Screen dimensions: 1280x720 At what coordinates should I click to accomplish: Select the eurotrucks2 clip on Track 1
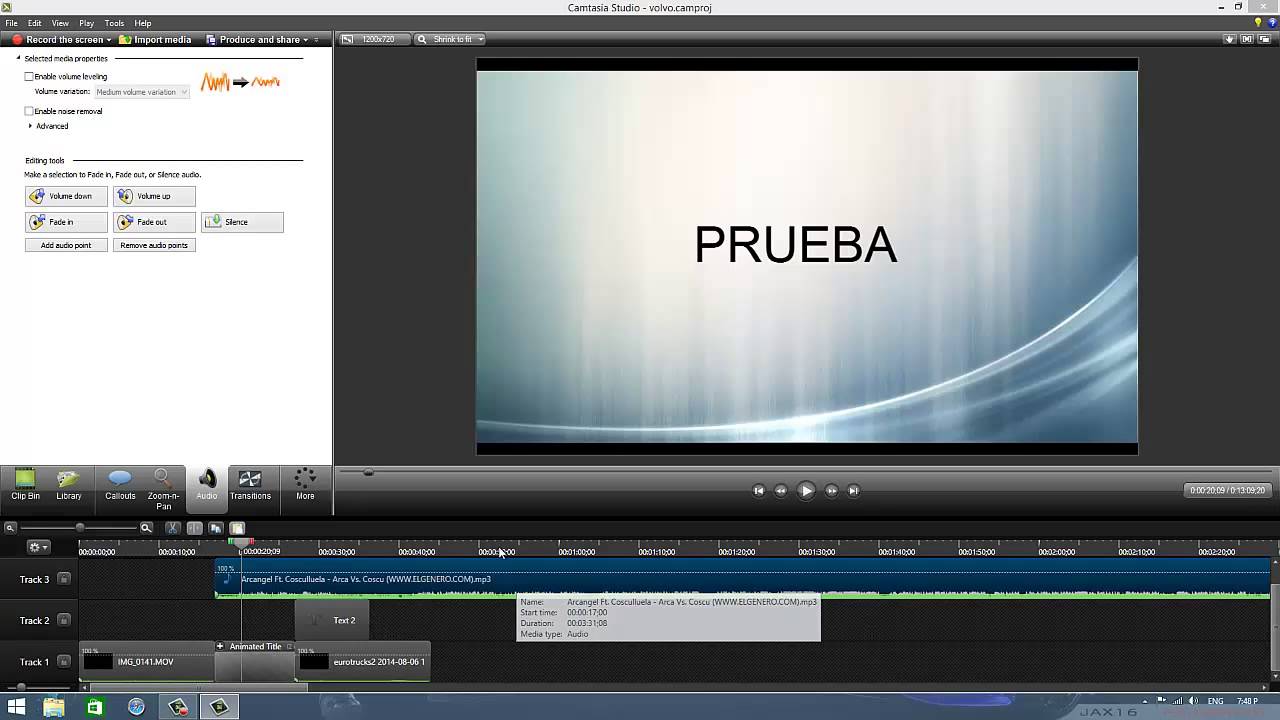click(363, 662)
